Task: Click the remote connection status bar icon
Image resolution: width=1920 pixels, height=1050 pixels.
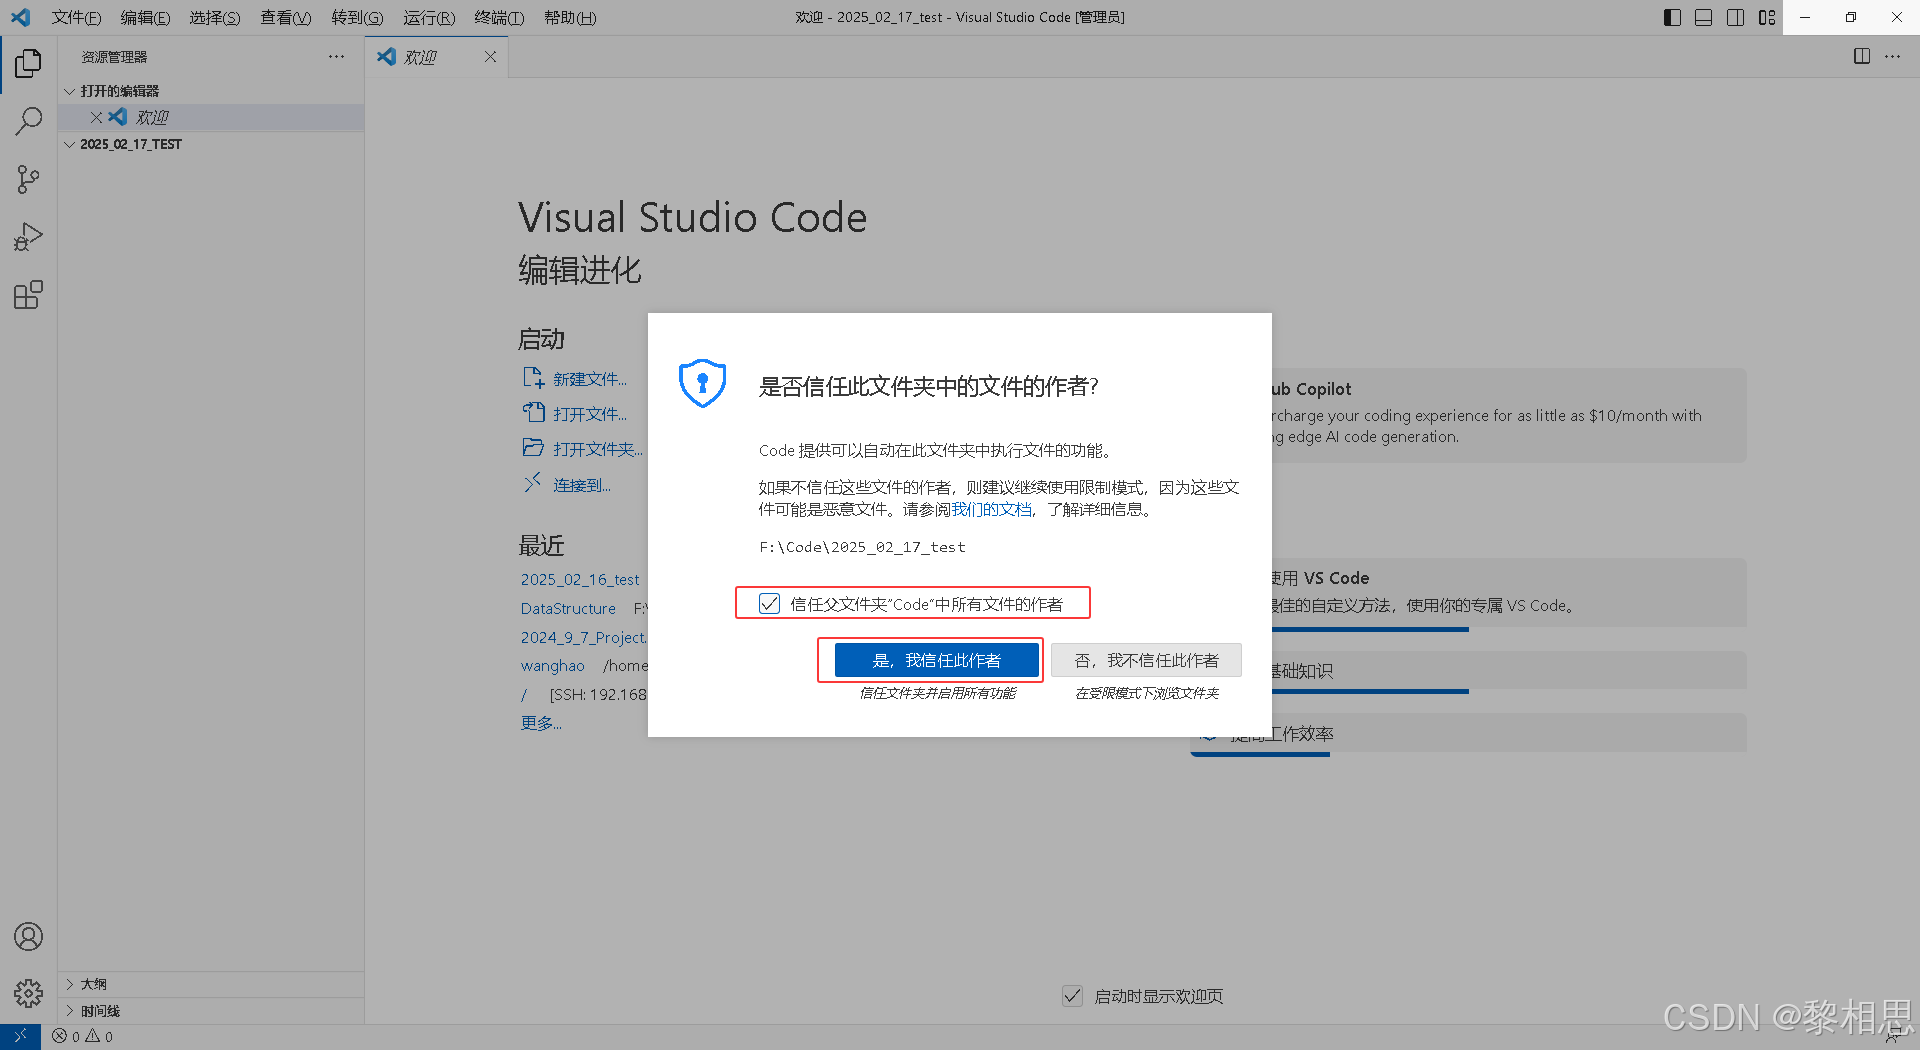Action: click(x=20, y=1037)
